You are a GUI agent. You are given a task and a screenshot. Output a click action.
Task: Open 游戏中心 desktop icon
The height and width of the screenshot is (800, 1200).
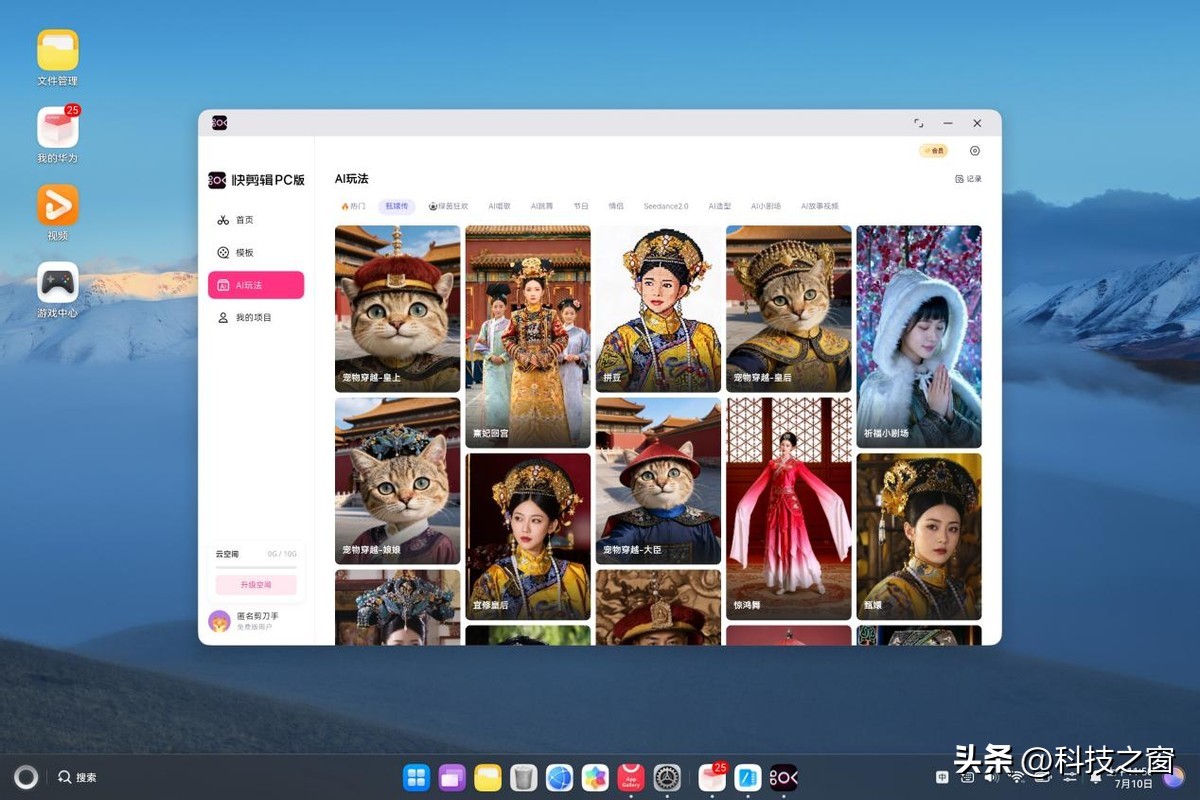coord(58,282)
